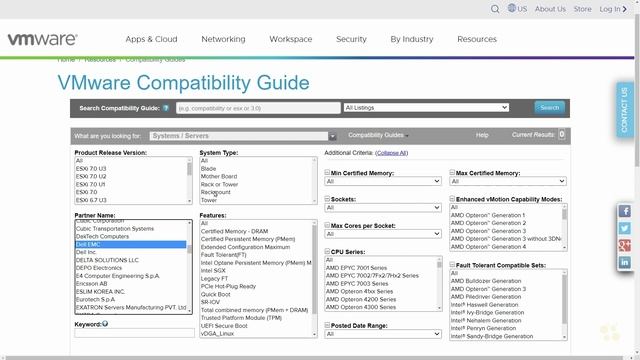Click the Help link in filter bar
640x360 pixels.
pyautogui.click(x=482, y=135)
